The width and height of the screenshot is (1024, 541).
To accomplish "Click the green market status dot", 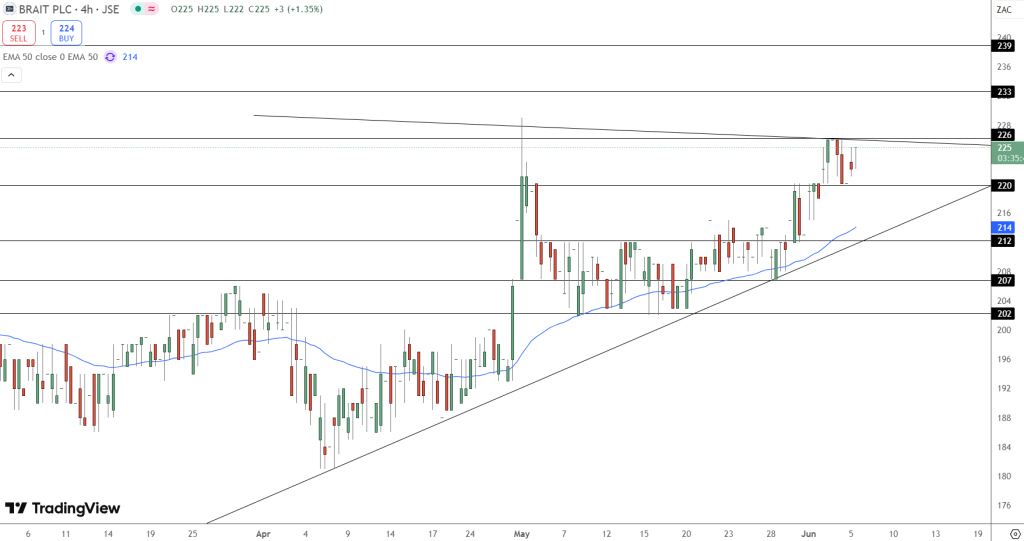I will 138,9.
